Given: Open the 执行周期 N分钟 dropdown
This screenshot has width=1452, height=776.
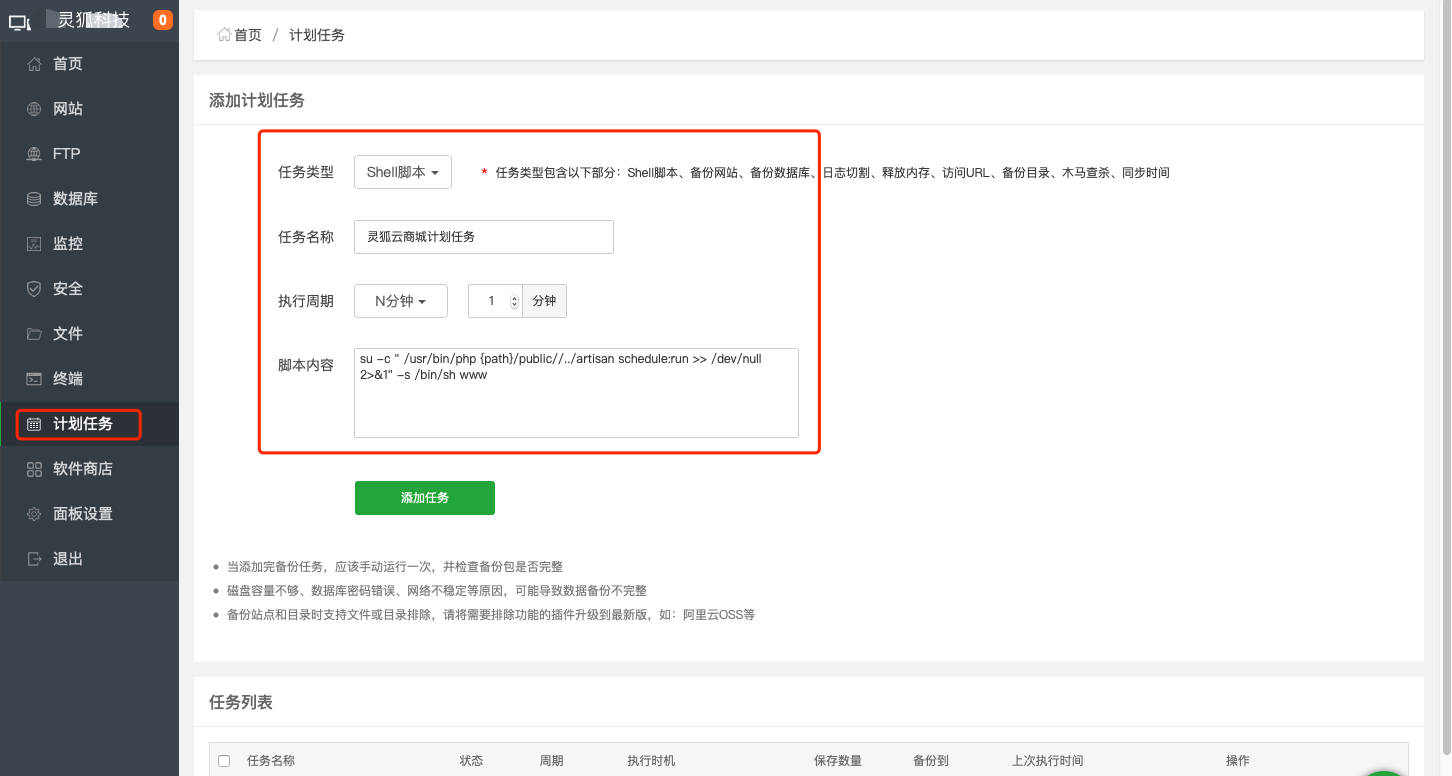Looking at the screenshot, I should [x=400, y=301].
